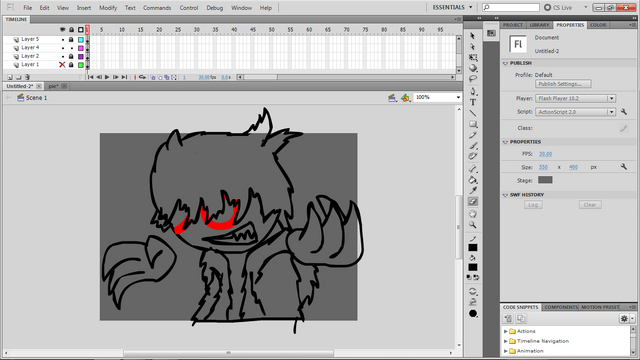The width and height of the screenshot is (640, 360).
Task: Select the Free Transform tool
Action: pyautogui.click(x=473, y=58)
